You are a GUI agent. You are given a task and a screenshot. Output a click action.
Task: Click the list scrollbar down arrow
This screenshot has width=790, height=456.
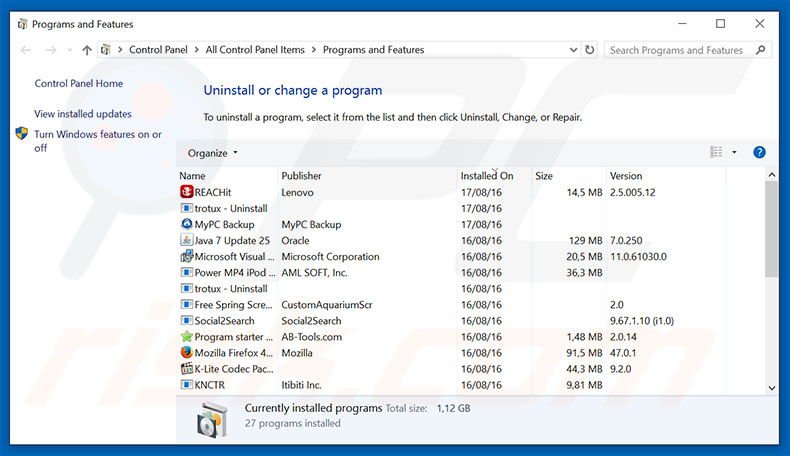771,388
